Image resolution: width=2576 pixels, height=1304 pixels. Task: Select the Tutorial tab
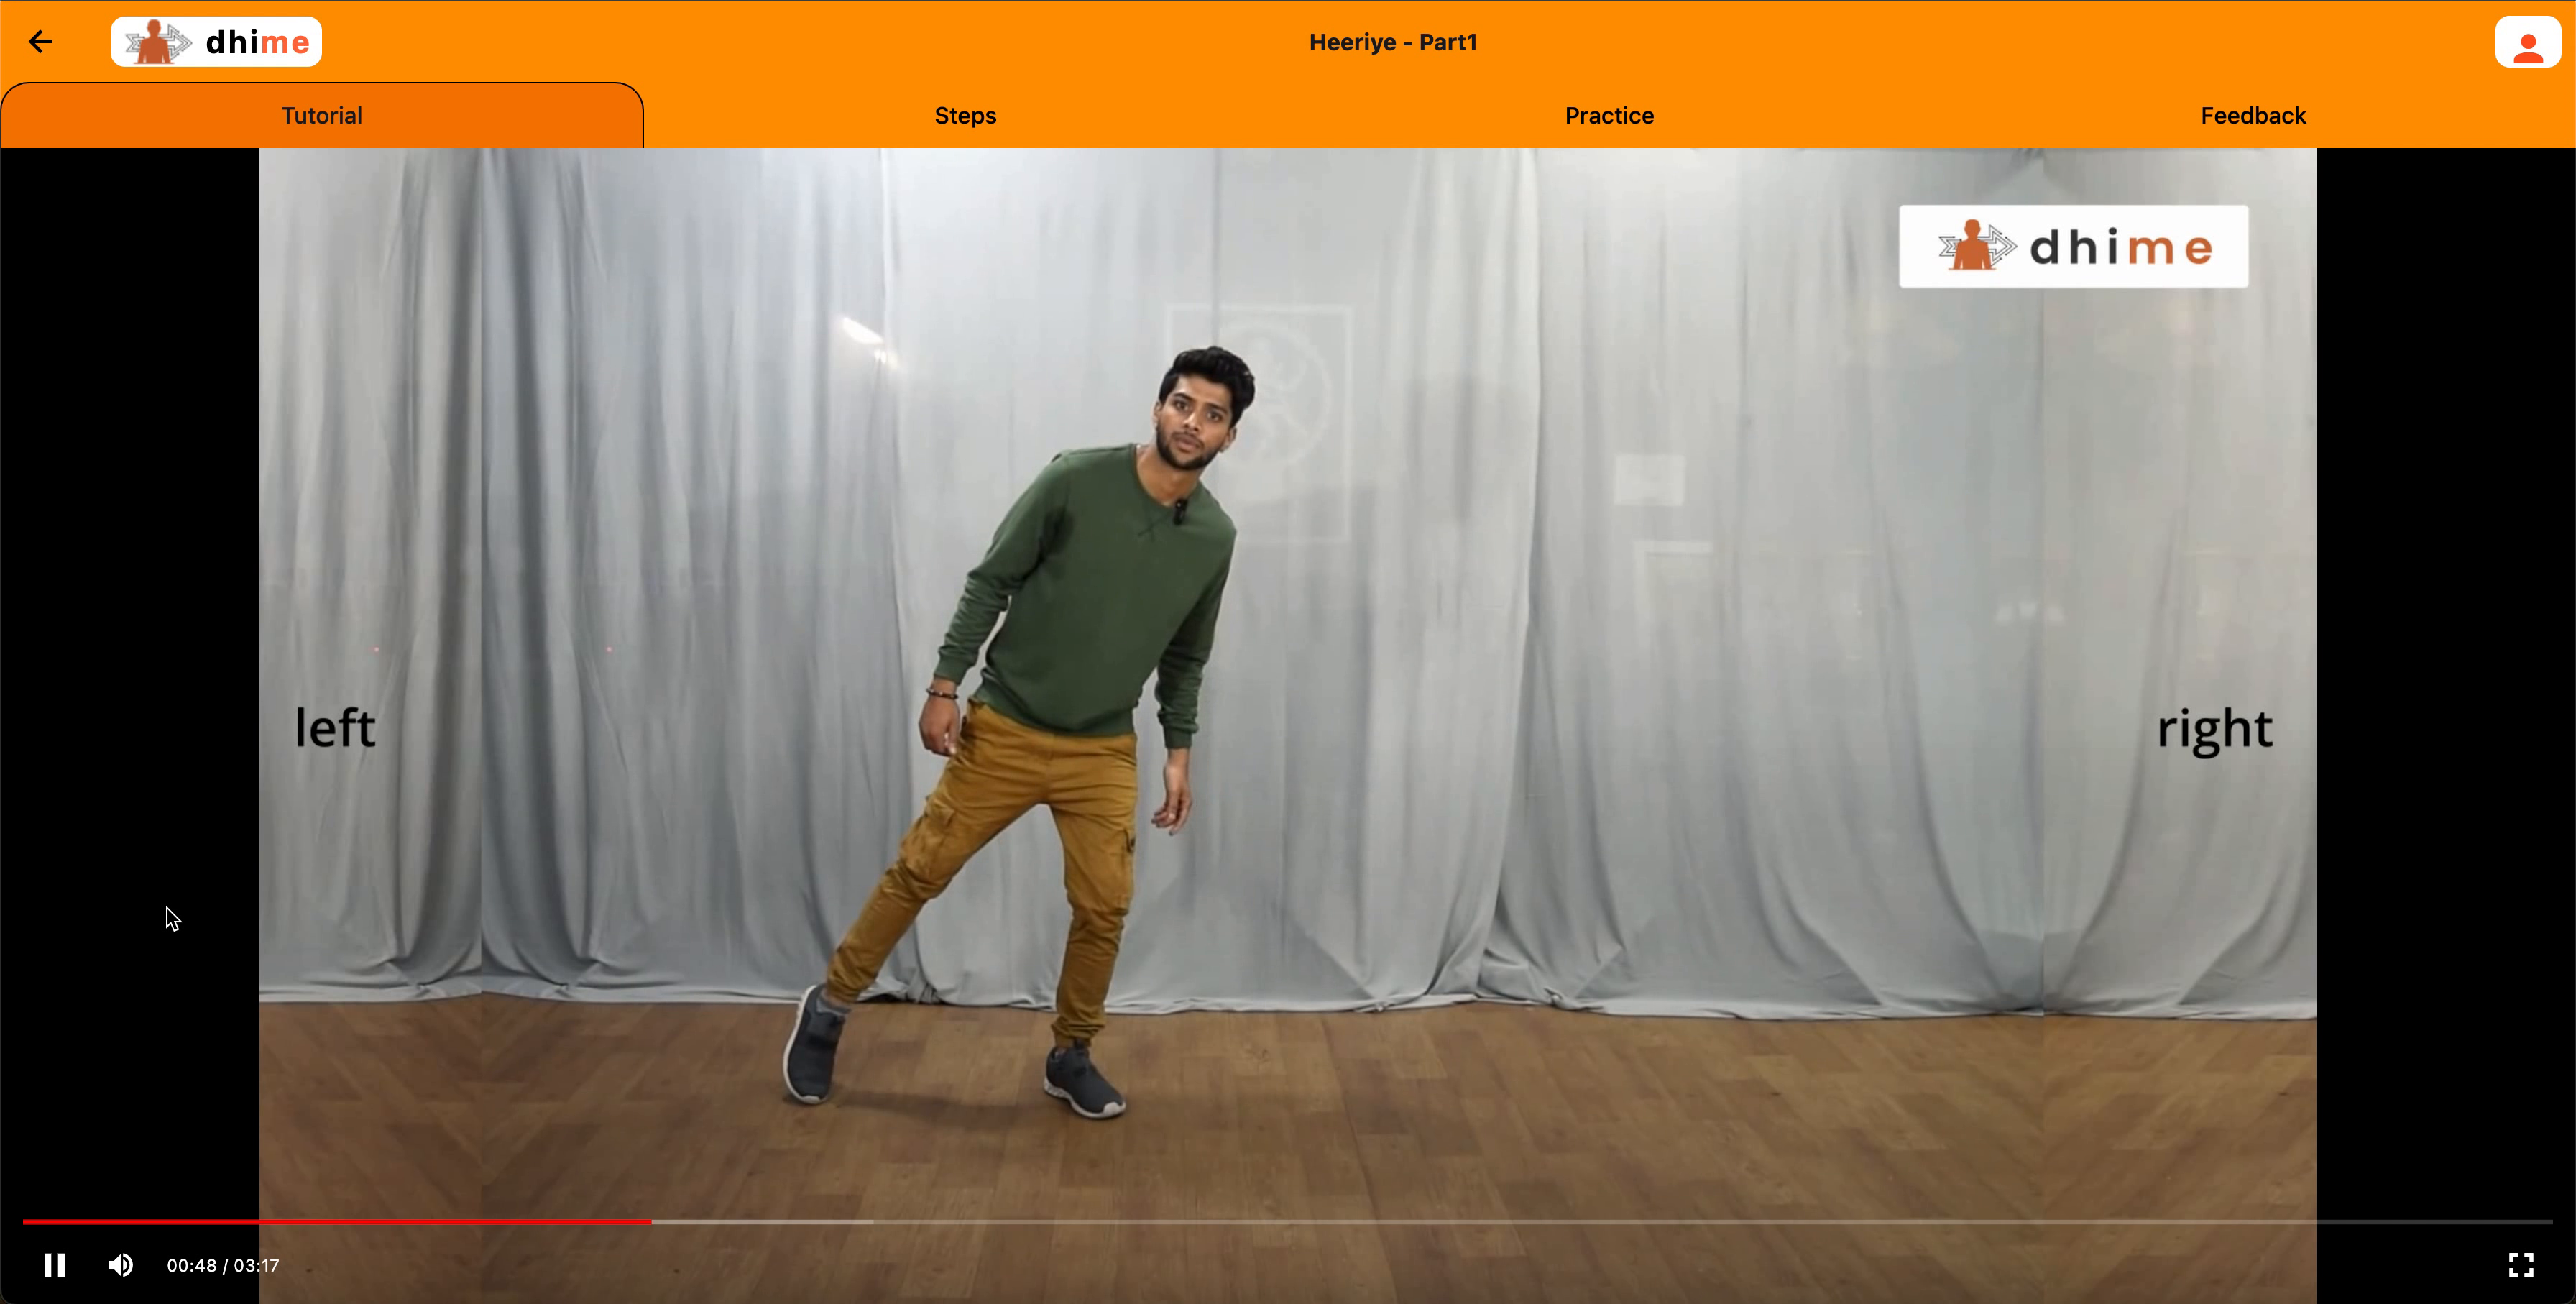click(321, 116)
